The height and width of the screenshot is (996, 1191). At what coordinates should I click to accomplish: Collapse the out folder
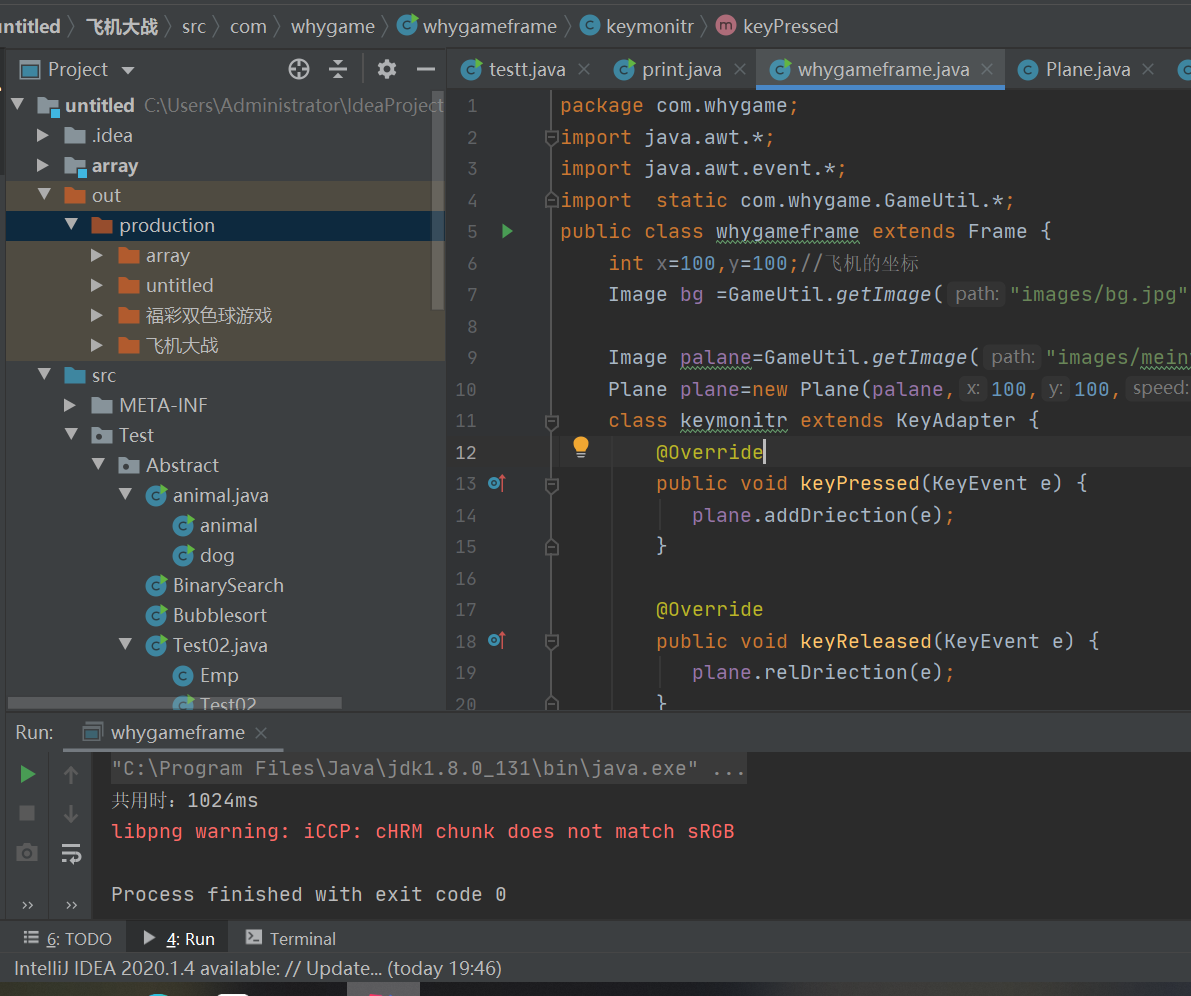(x=45, y=194)
